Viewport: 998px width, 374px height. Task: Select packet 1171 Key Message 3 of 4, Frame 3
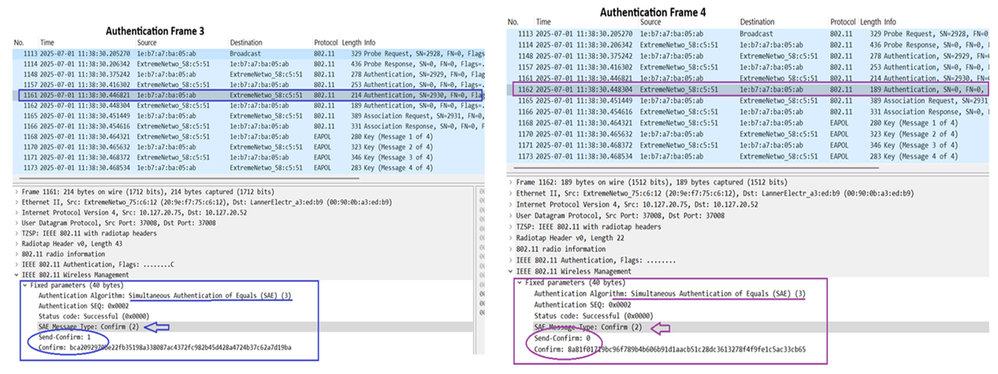click(x=248, y=158)
